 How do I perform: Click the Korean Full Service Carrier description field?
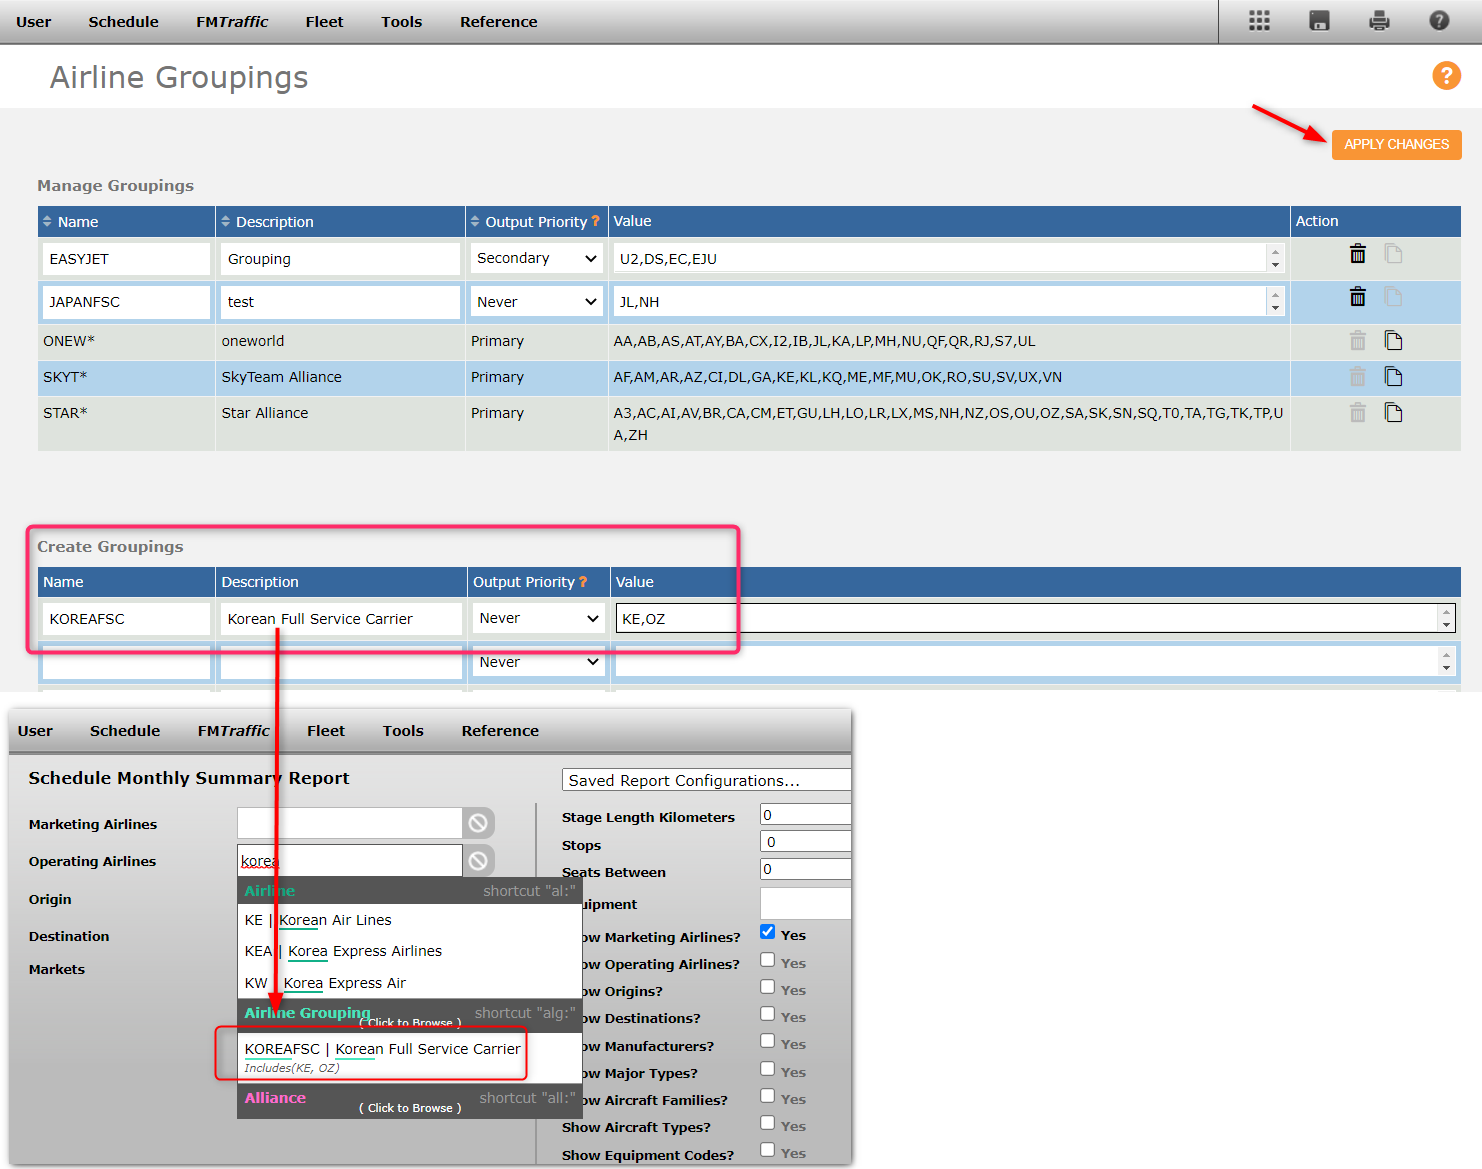coord(341,619)
